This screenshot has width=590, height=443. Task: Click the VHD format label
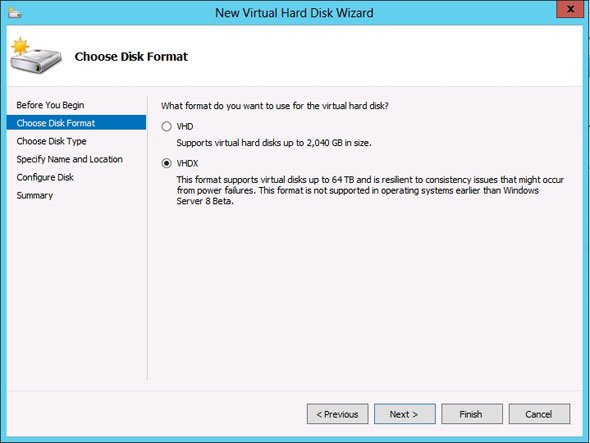pyautogui.click(x=185, y=126)
